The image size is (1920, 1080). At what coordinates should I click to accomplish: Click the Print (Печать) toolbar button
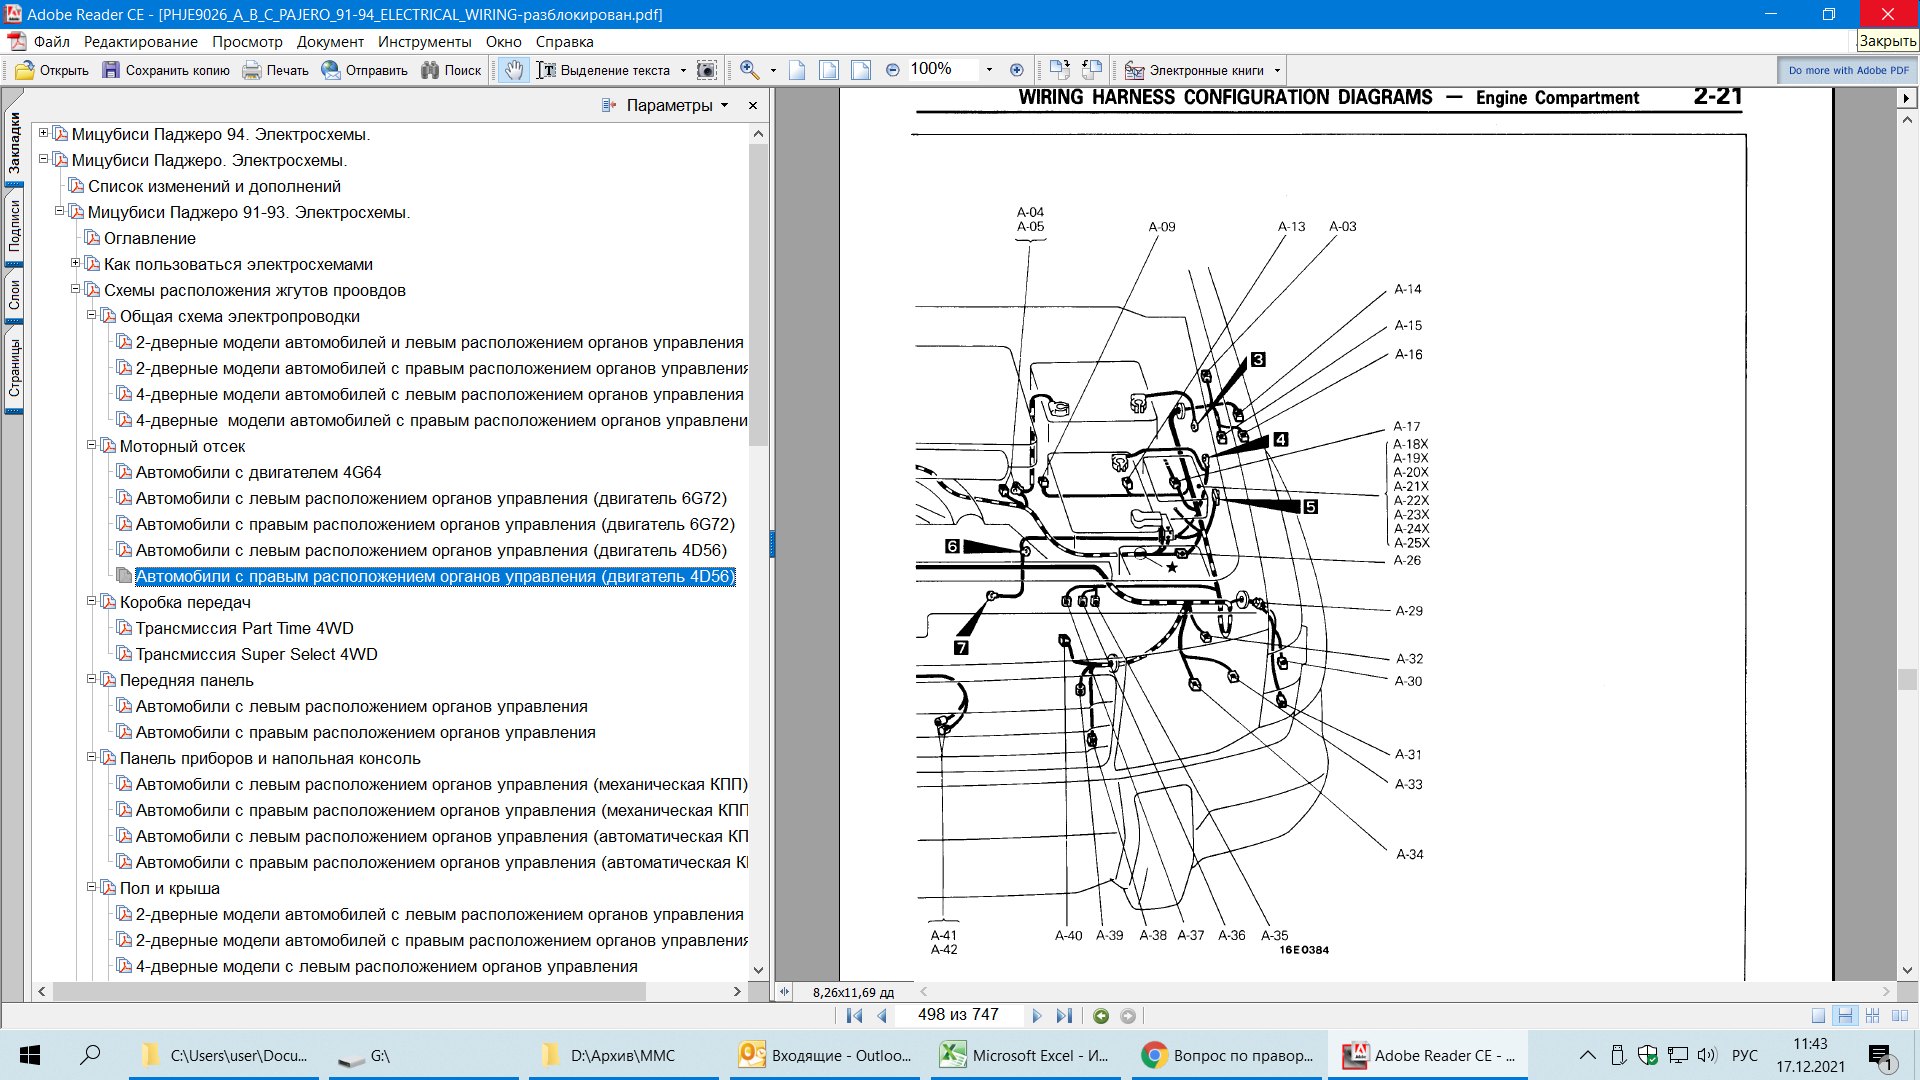pyautogui.click(x=275, y=70)
